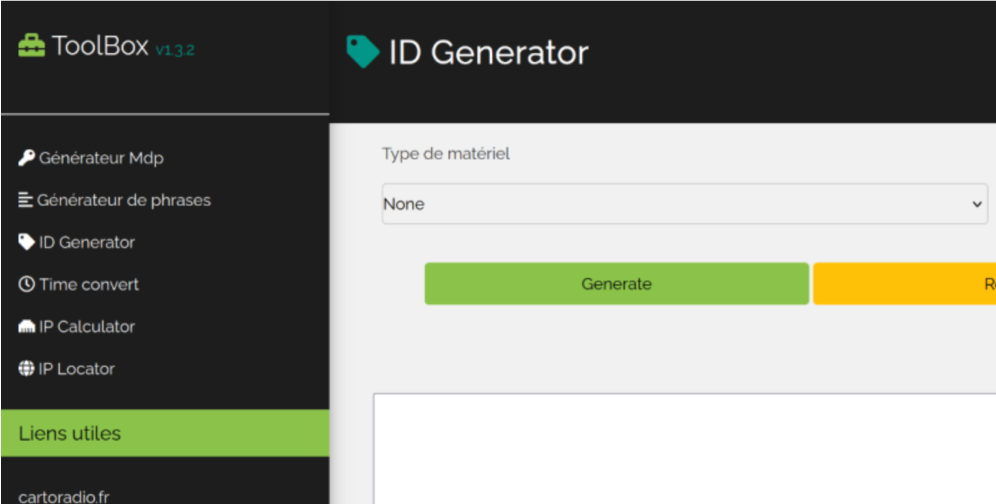
Task: Click the tag icon in the sidebar
Action: [x=27, y=242]
